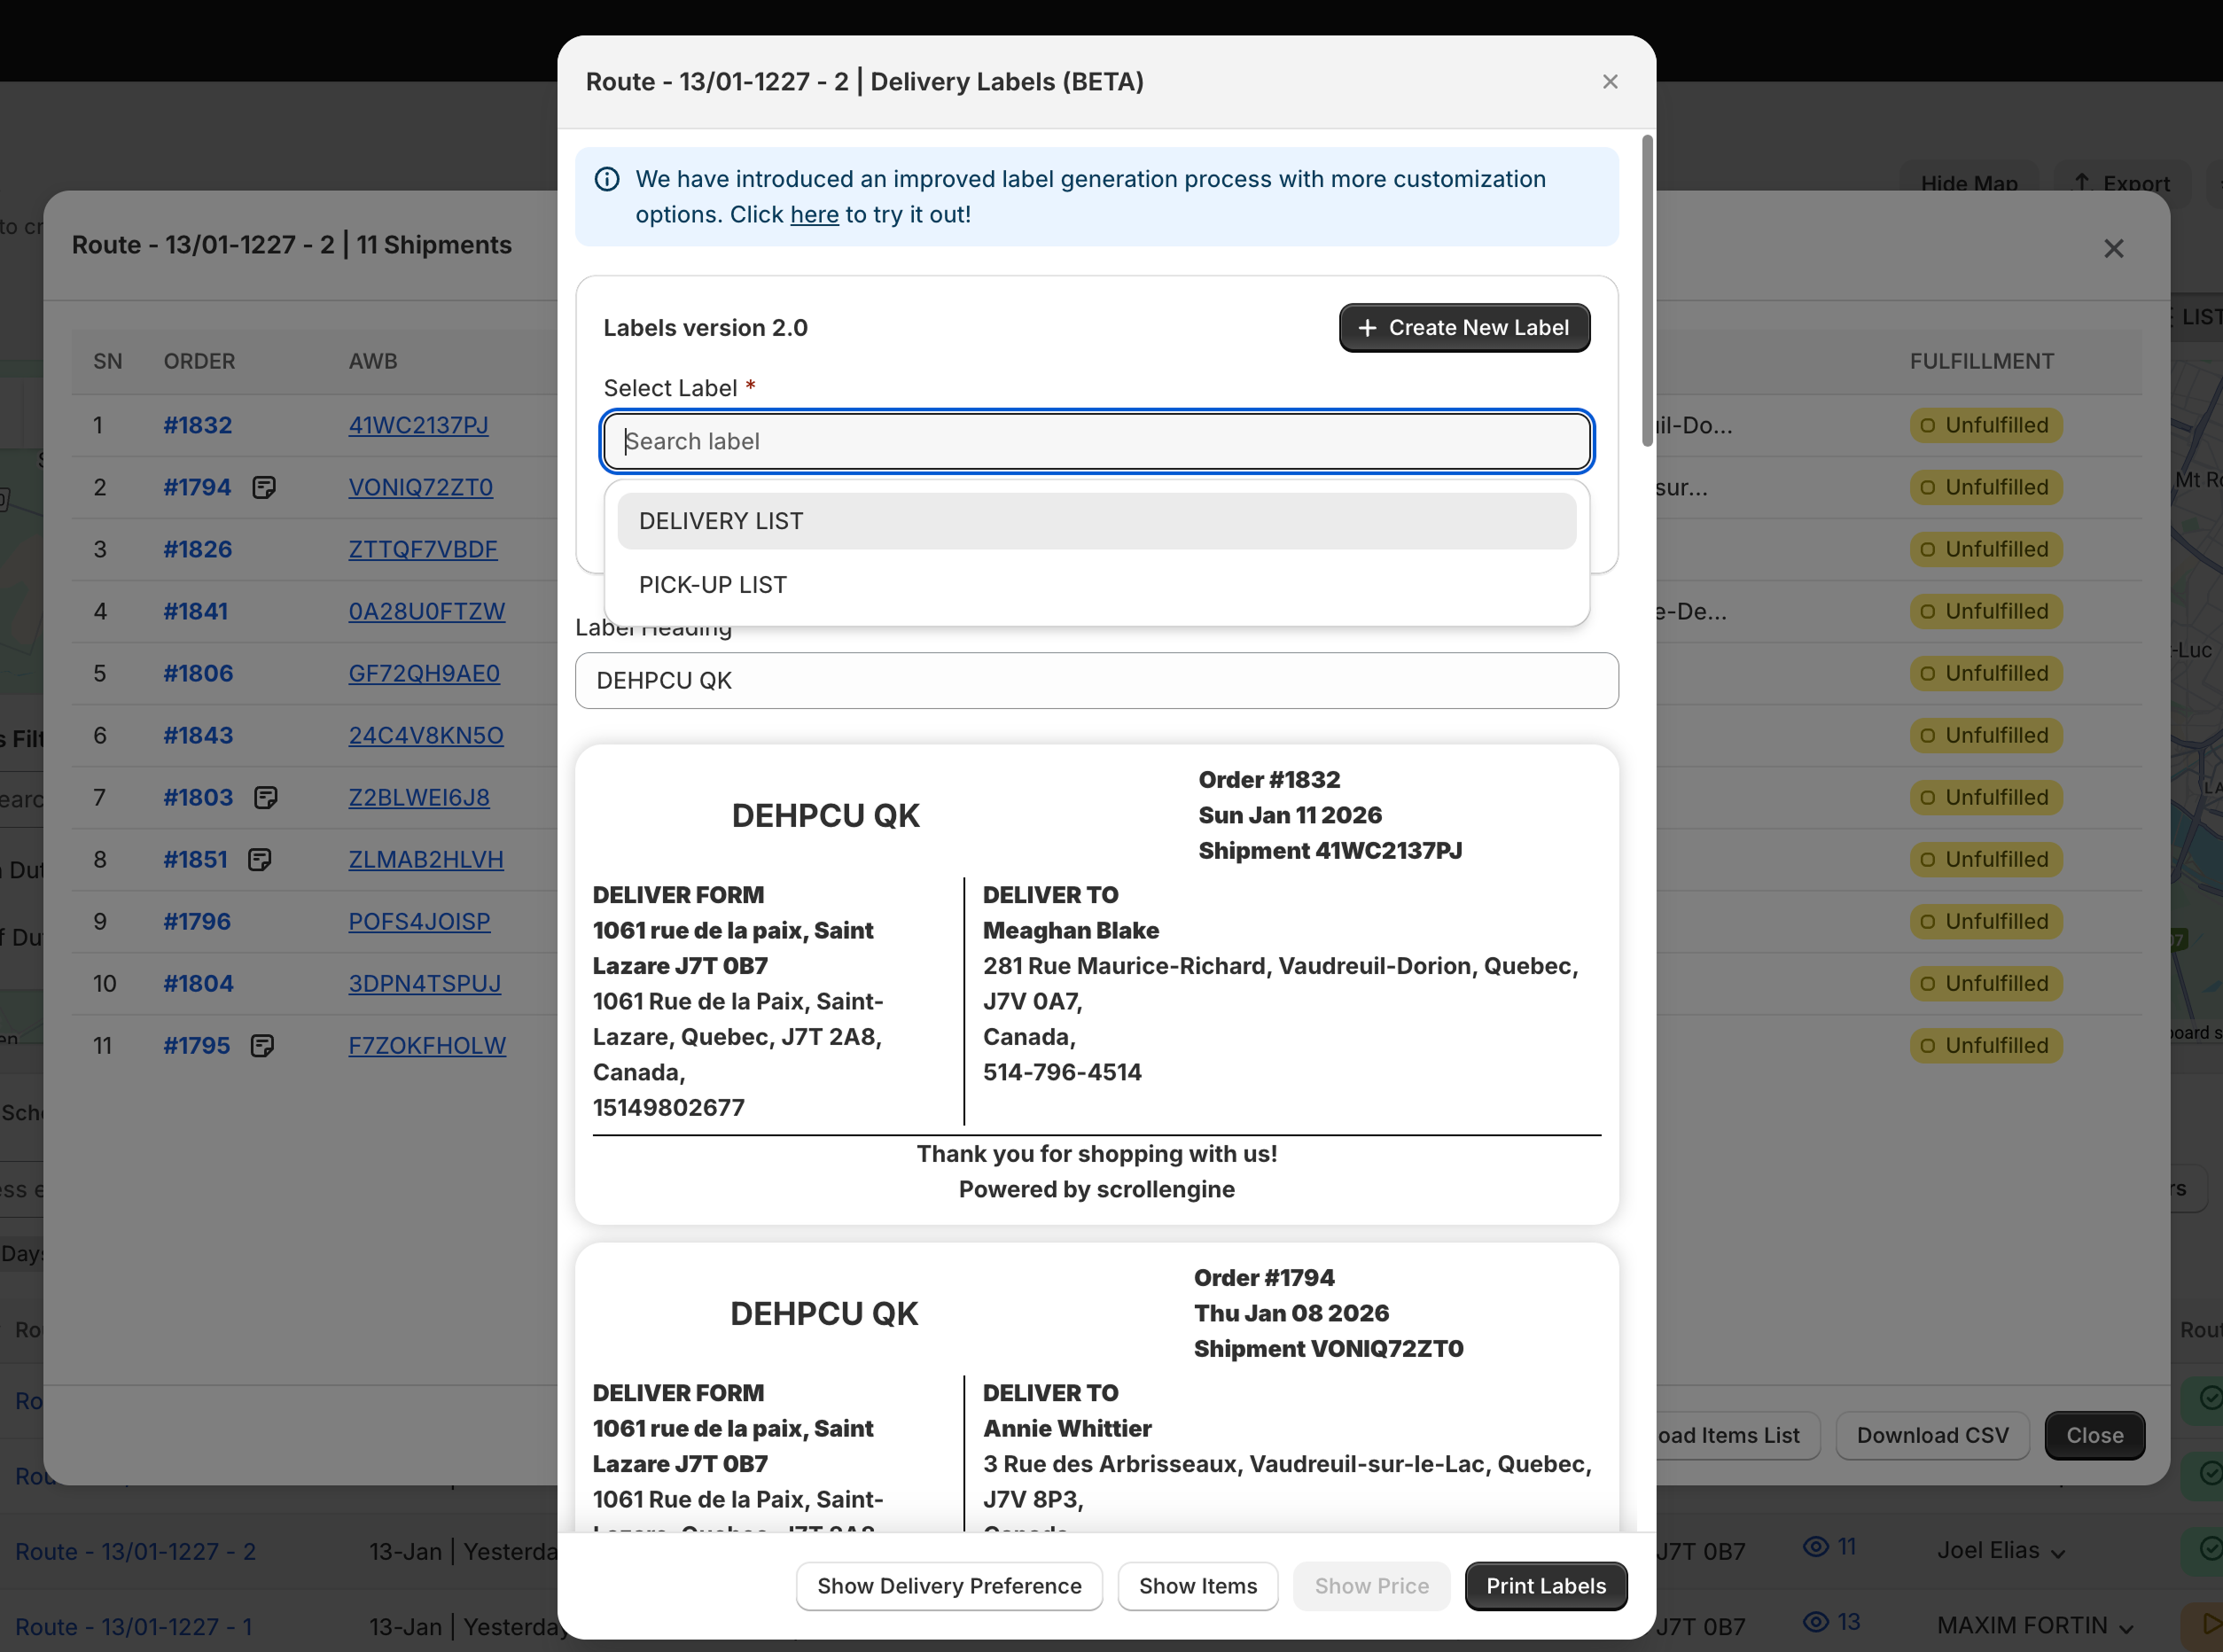Click the note icon beside order #1803
This screenshot has width=2223, height=1652.
(265, 797)
